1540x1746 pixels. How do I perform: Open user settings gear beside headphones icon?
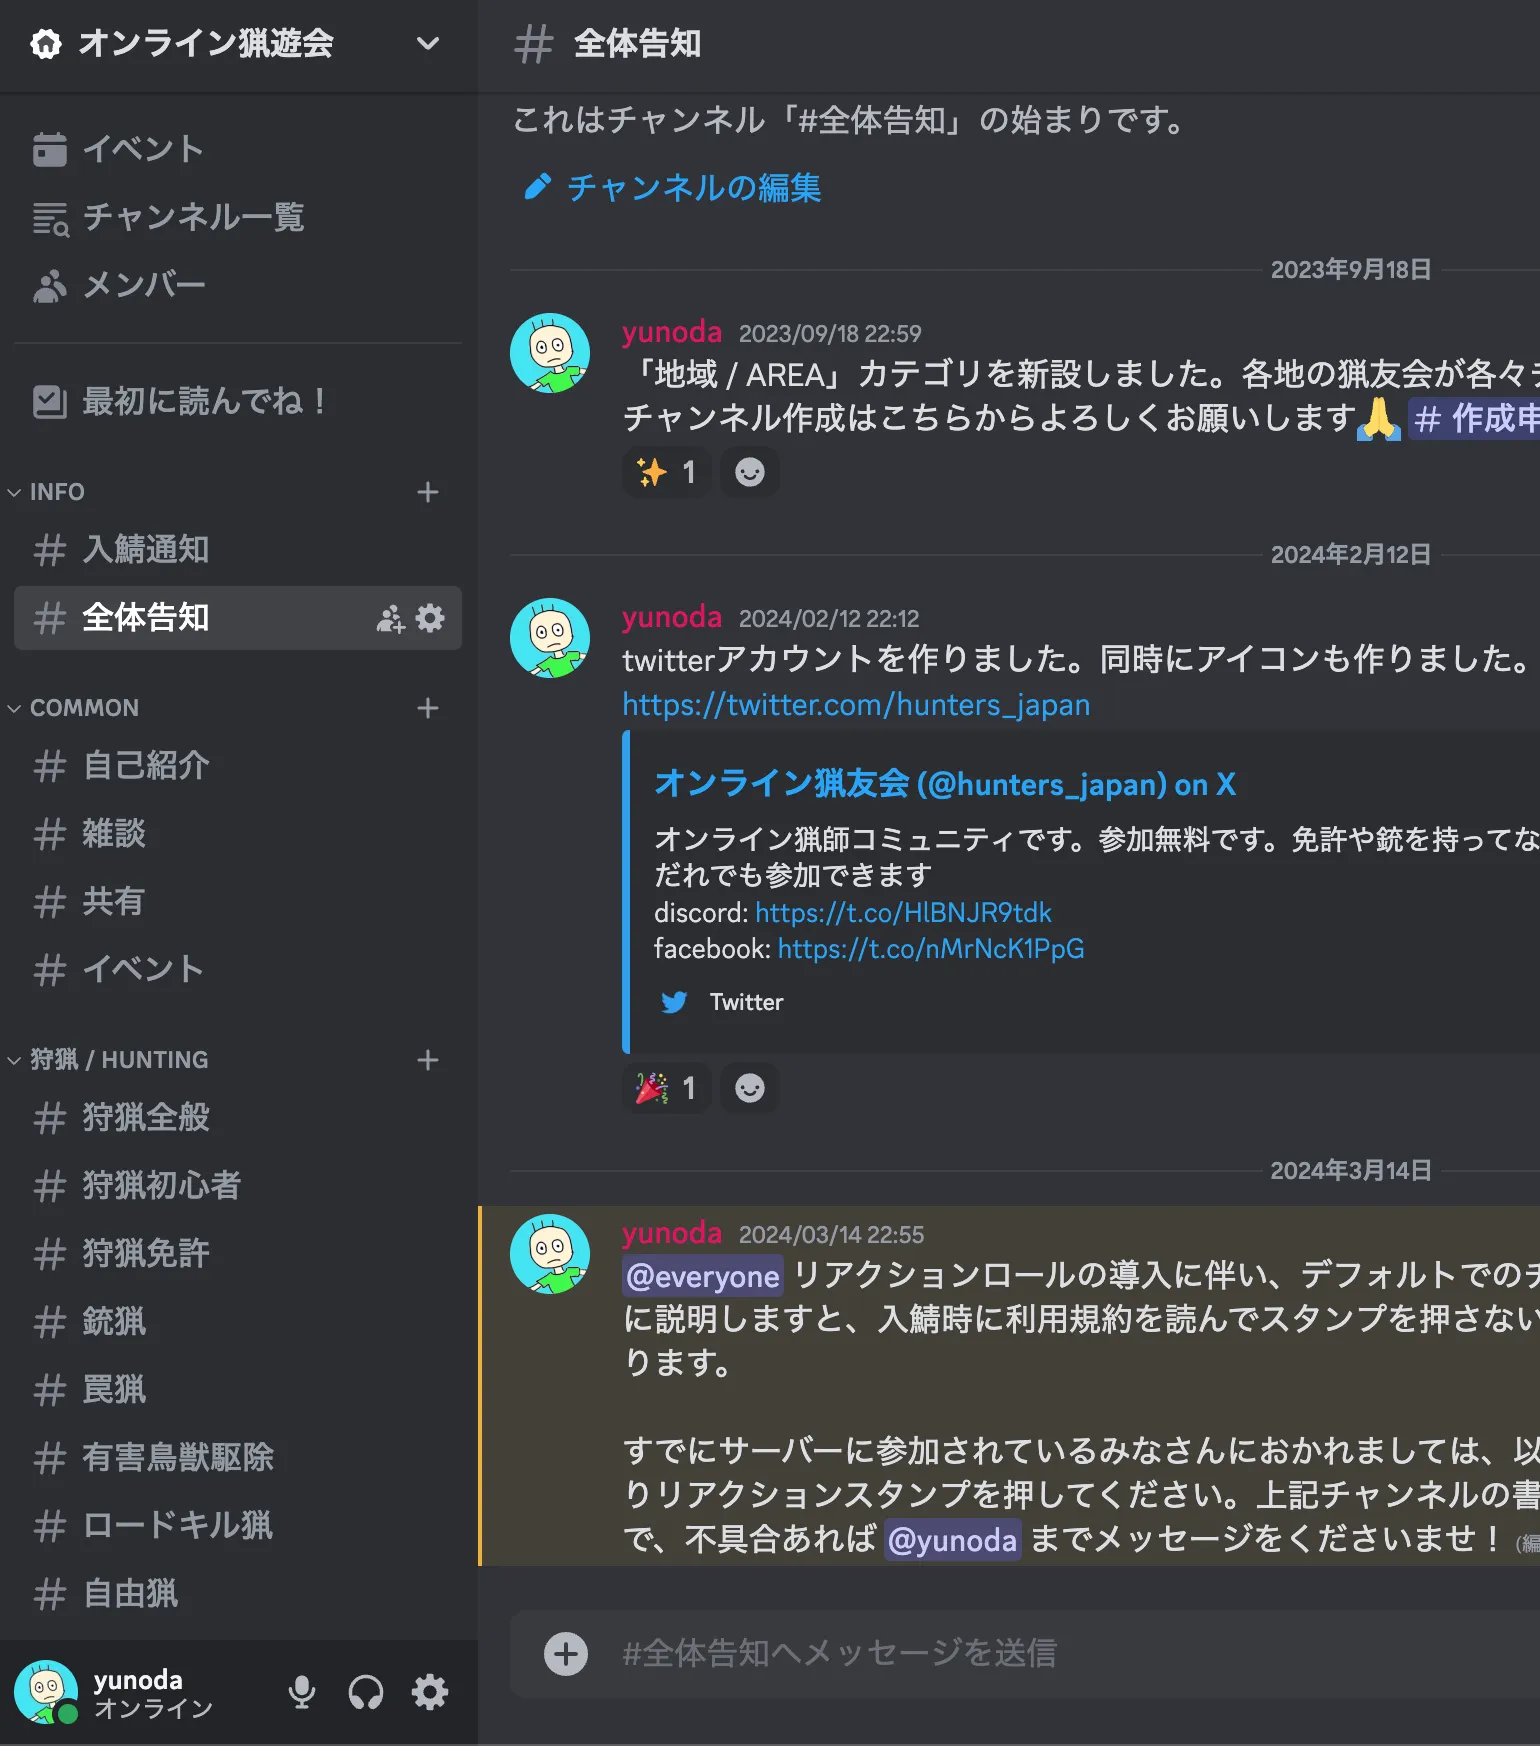click(430, 1692)
